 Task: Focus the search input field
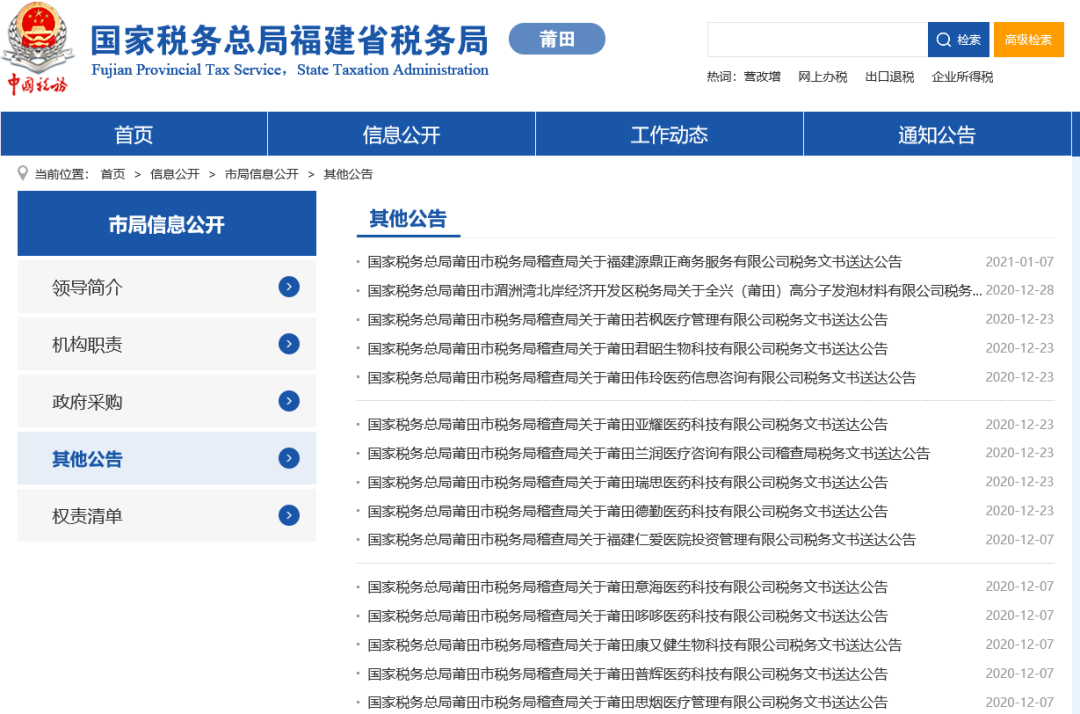[818, 39]
